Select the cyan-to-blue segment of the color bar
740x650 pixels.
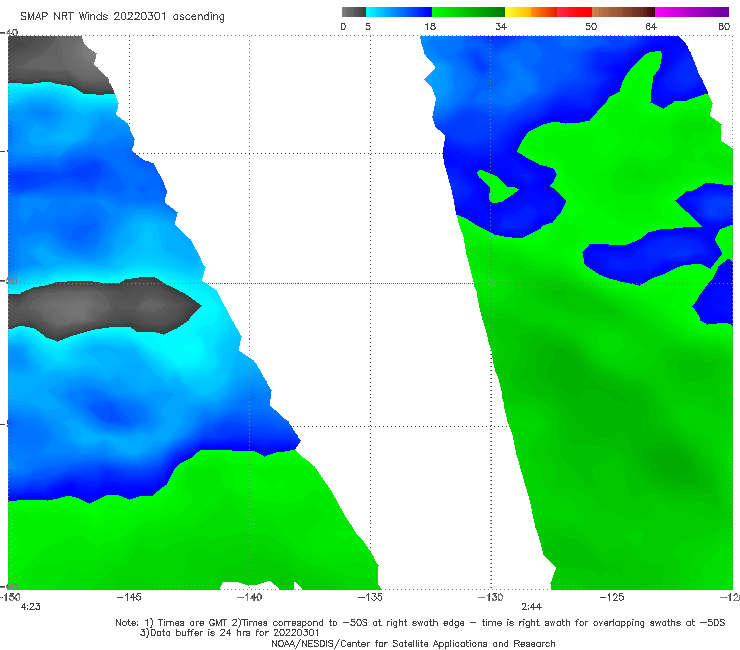tap(399, 12)
